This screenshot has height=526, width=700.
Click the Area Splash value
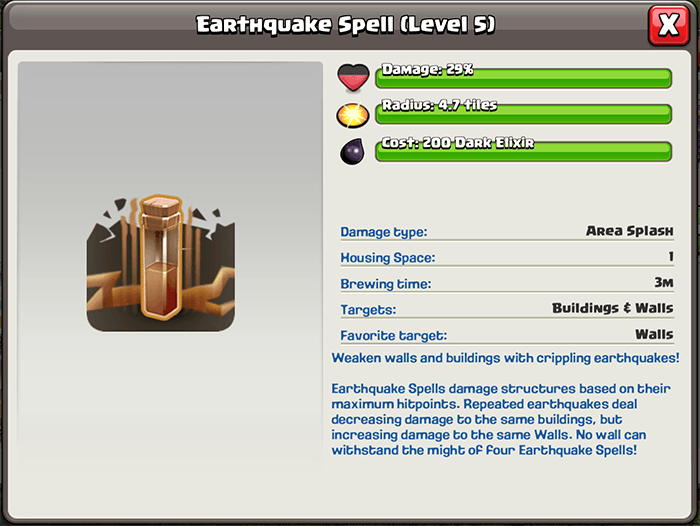[629, 231]
